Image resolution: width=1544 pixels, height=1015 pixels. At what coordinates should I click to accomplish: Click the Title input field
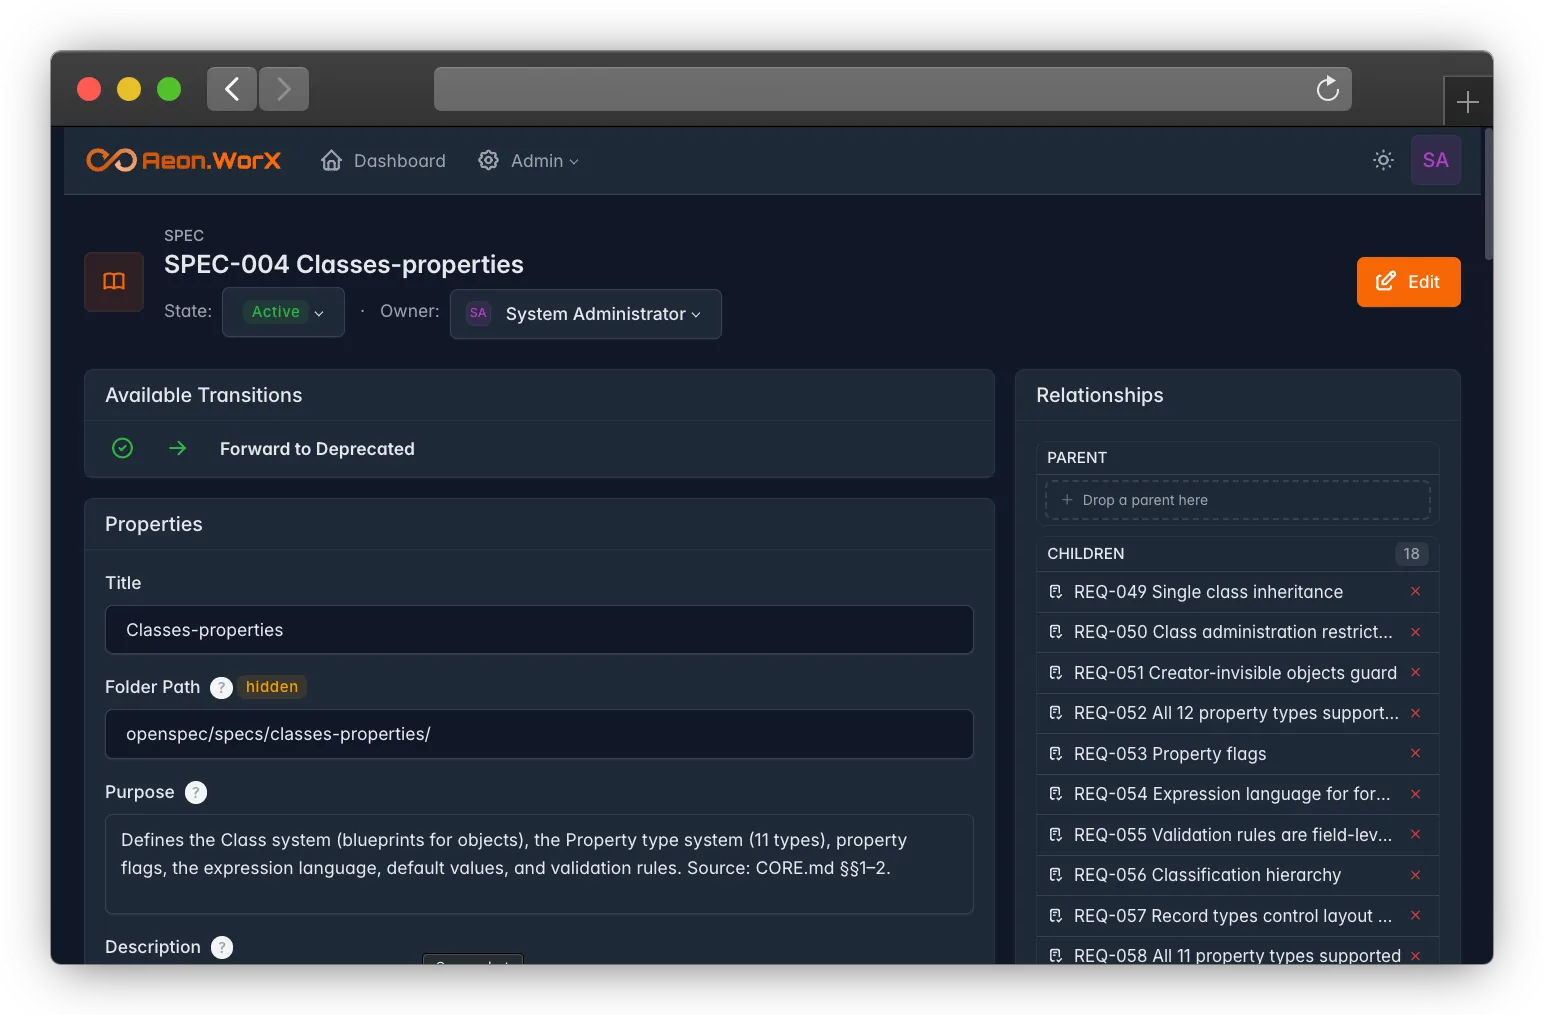(x=539, y=630)
